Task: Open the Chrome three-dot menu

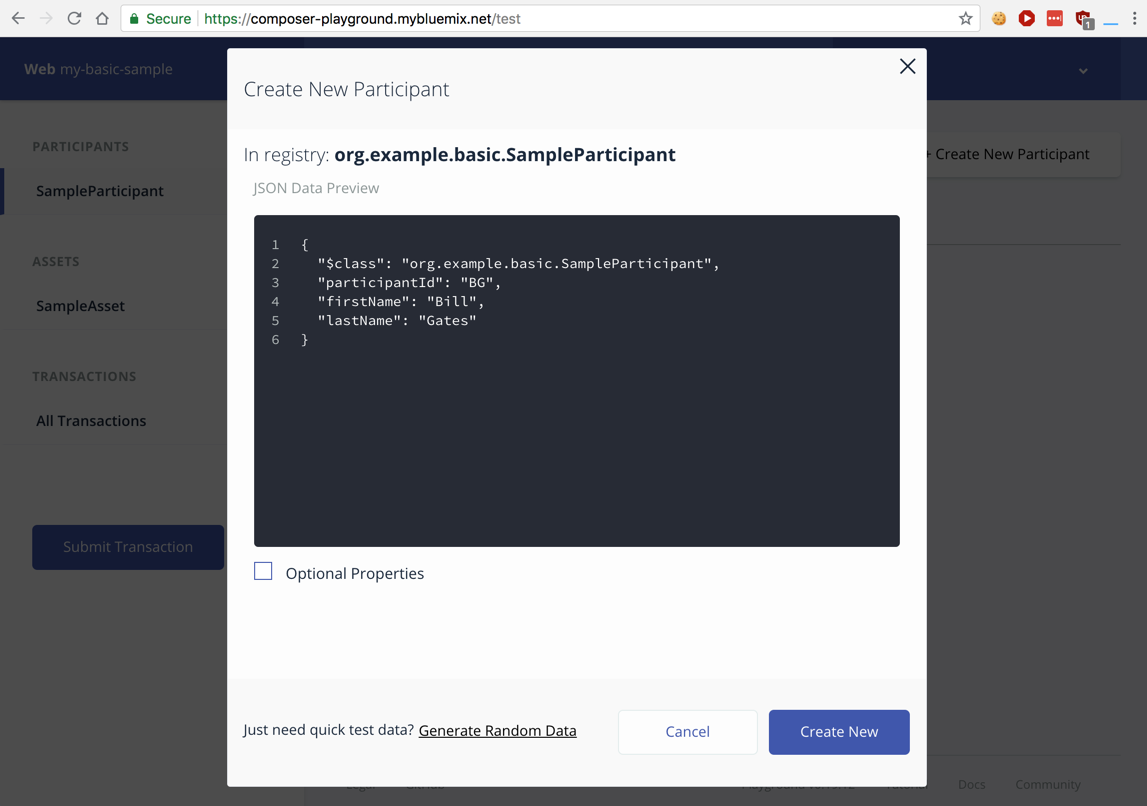Action: 1134,19
